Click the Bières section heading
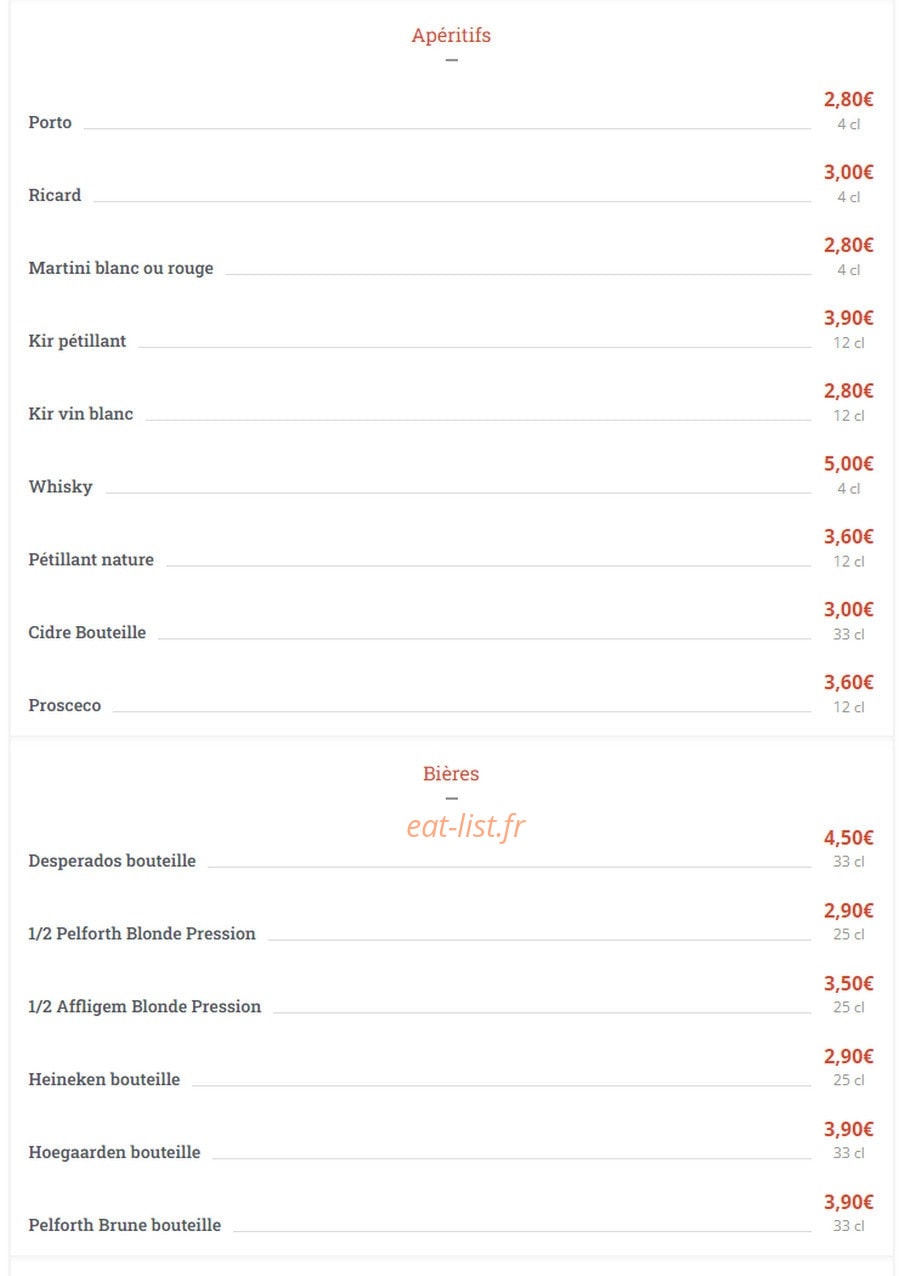This screenshot has height=1276, width=900. tap(451, 774)
